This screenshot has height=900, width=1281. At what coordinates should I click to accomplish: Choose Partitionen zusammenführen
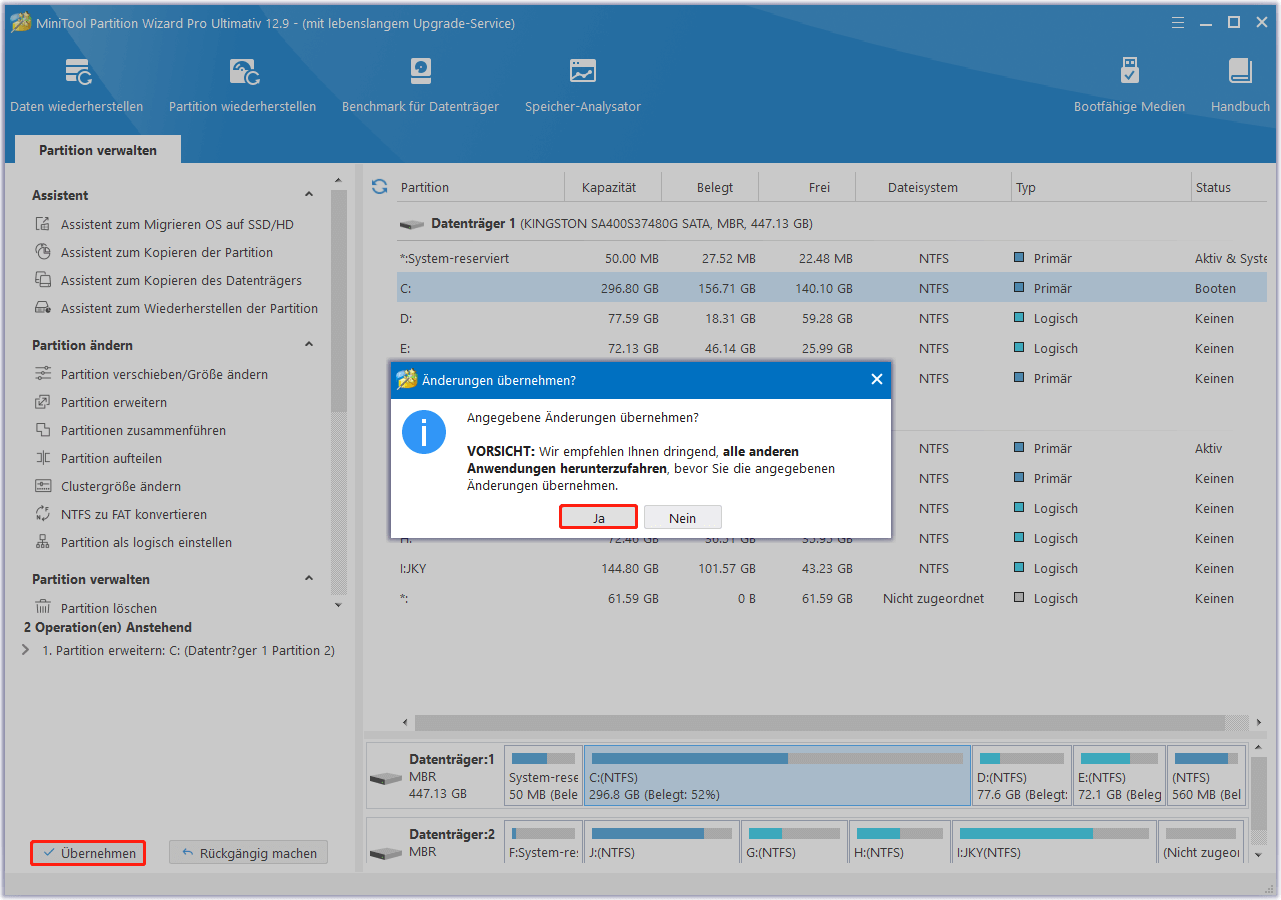pos(143,431)
